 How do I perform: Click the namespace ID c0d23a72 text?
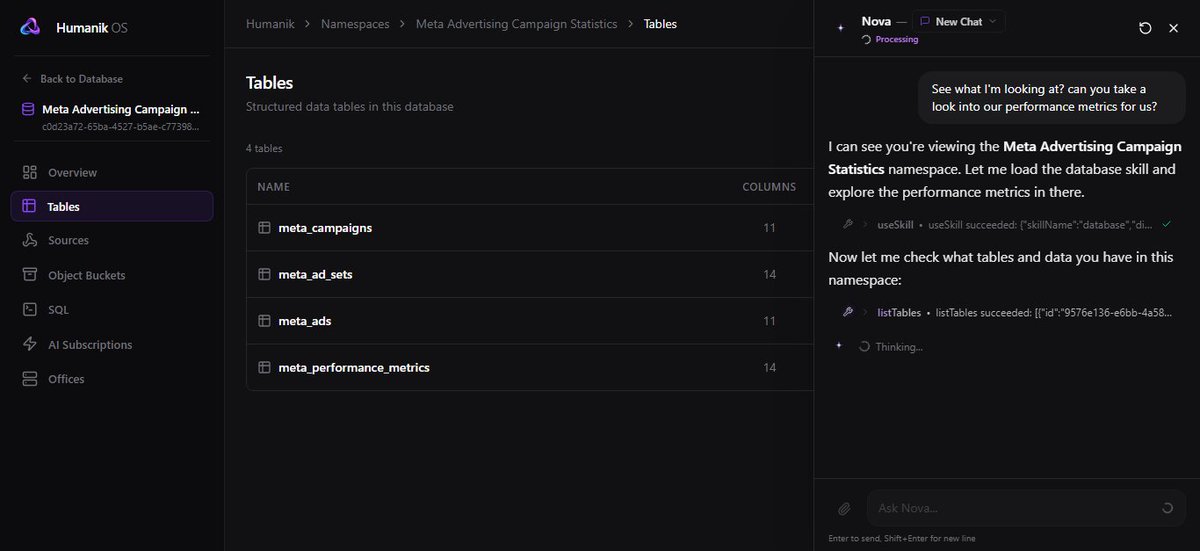click(120, 127)
